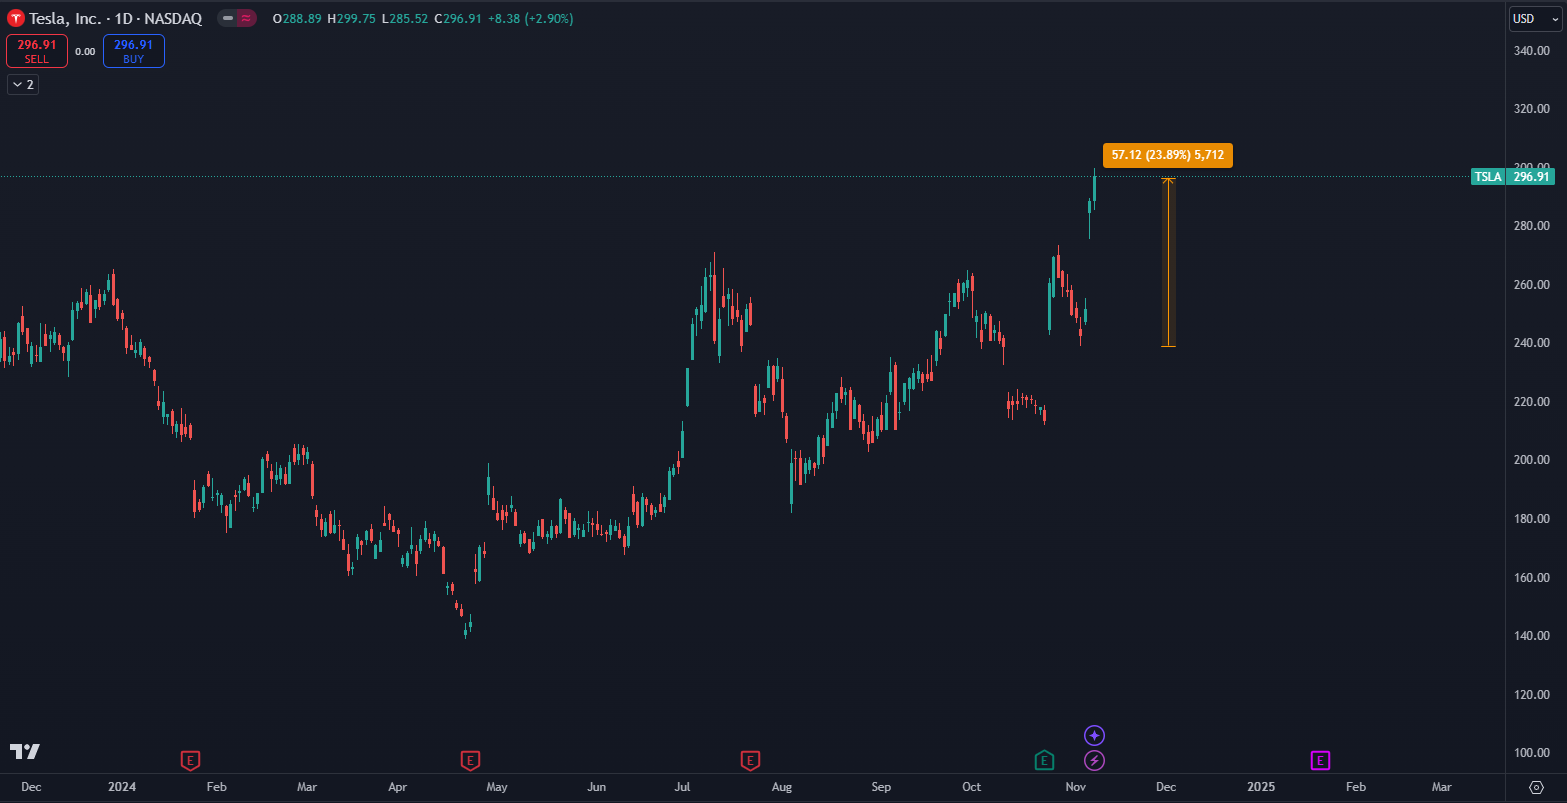1567x803 pixels.
Task: Click the purple four-point star event icon
Action: coord(1094,736)
